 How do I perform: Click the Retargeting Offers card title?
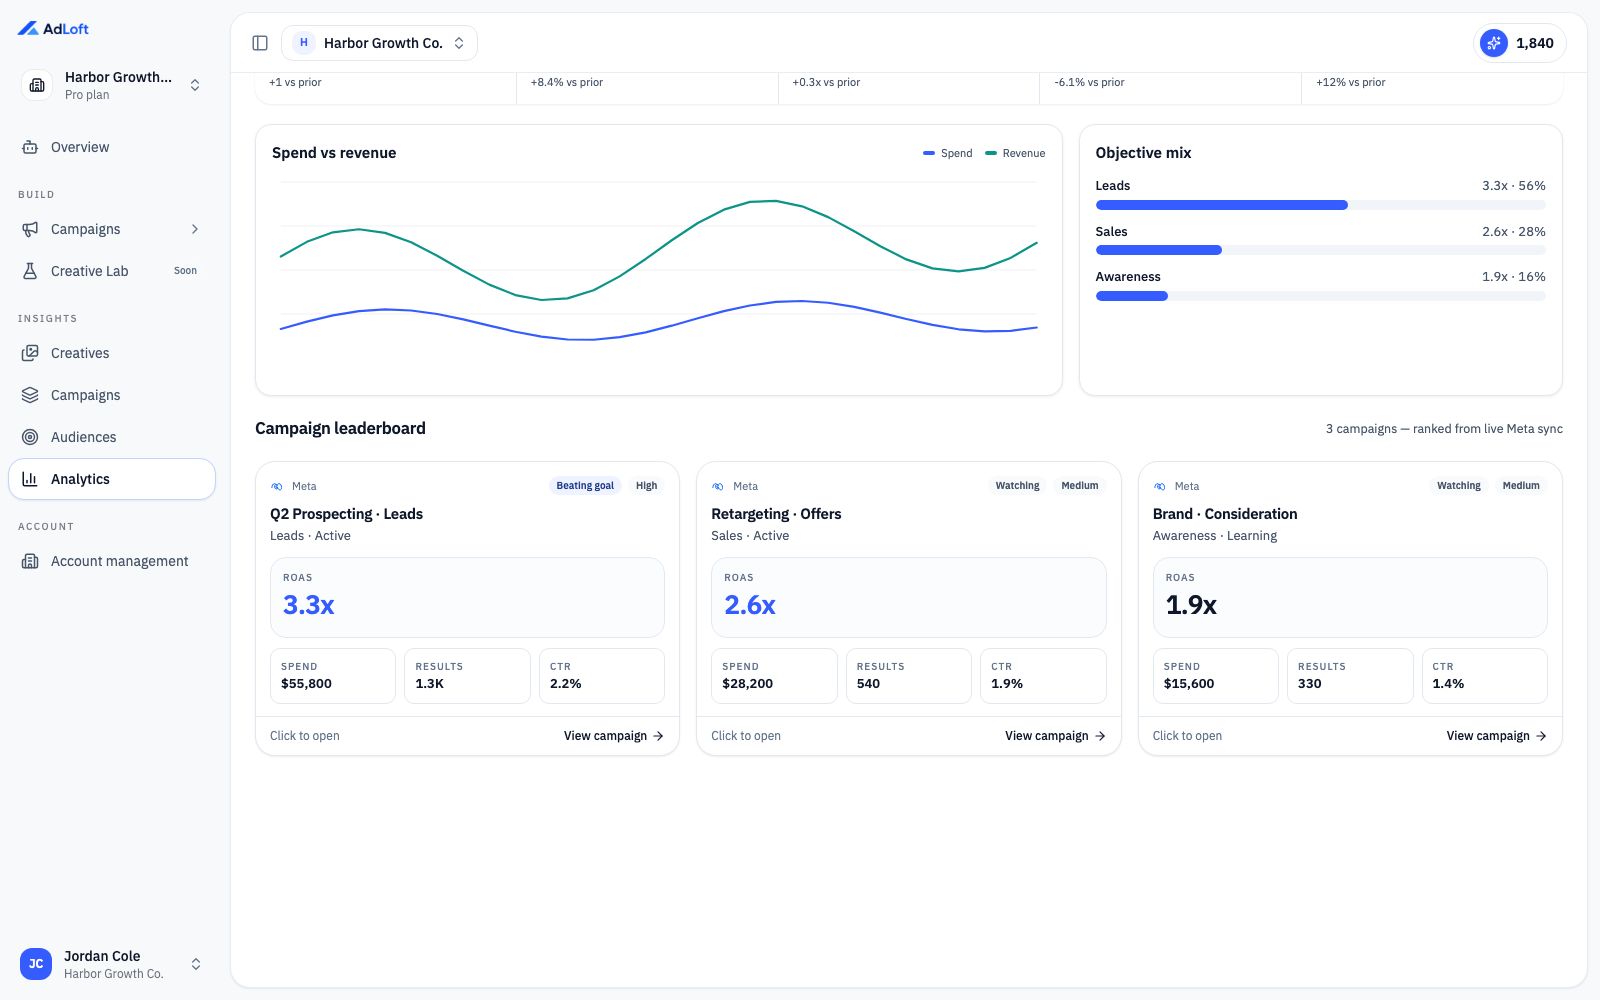(x=776, y=514)
